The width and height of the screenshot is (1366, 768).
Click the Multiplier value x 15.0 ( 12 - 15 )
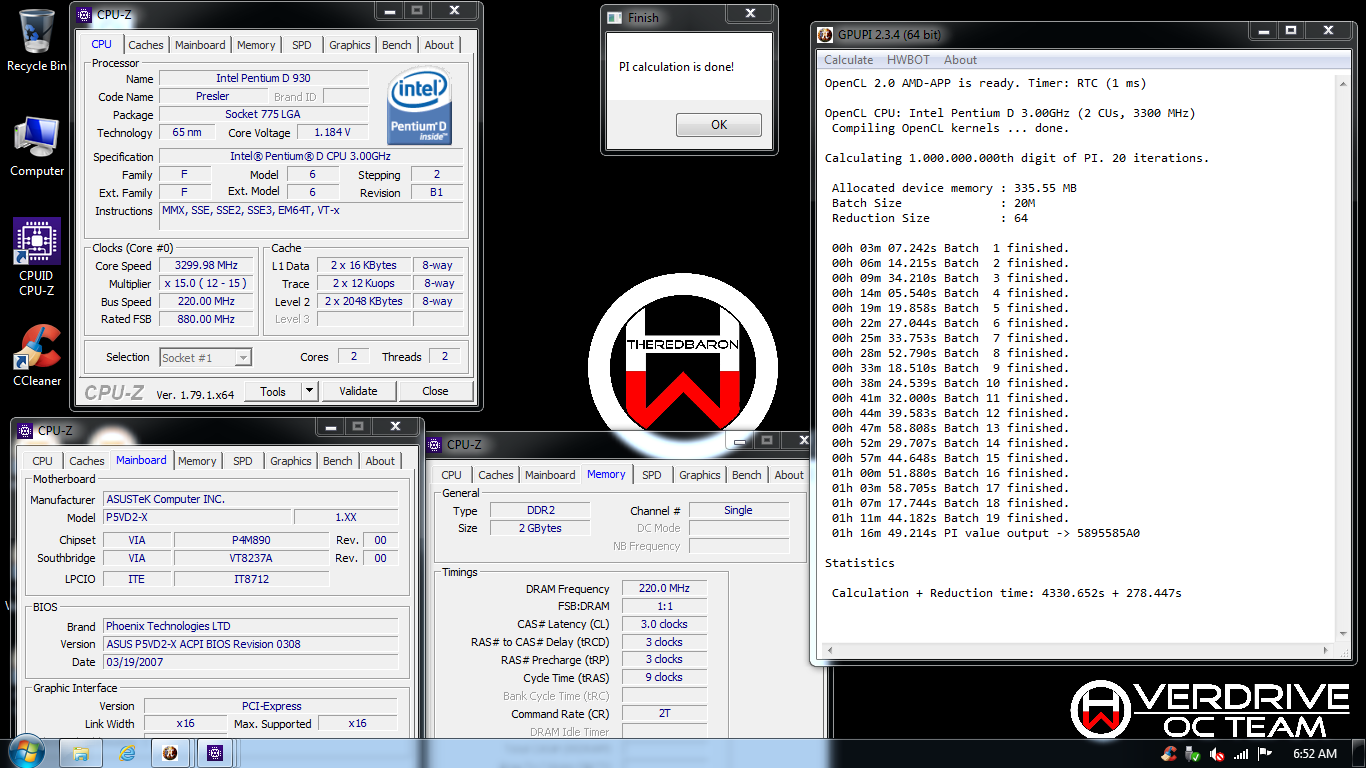[x=206, y=284]
